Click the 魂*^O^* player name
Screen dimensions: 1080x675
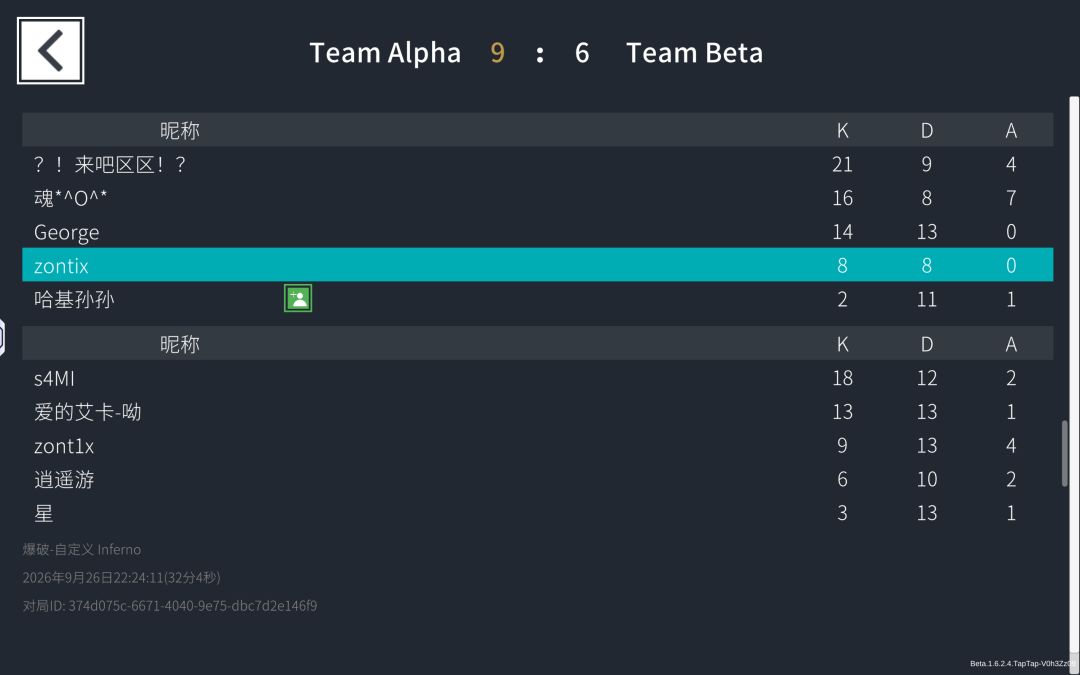(x=70, y=198)
